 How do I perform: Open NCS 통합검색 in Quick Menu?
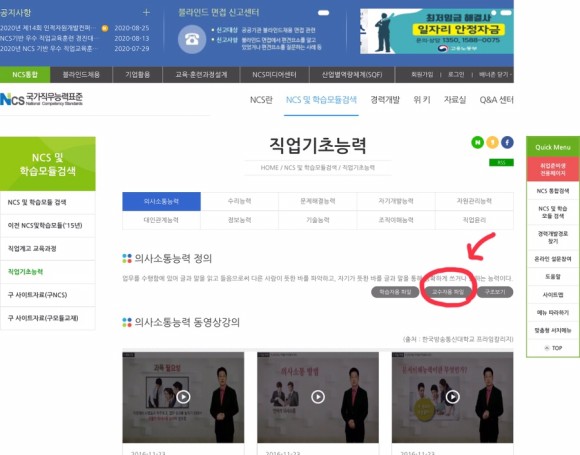(x=553, y=191)
